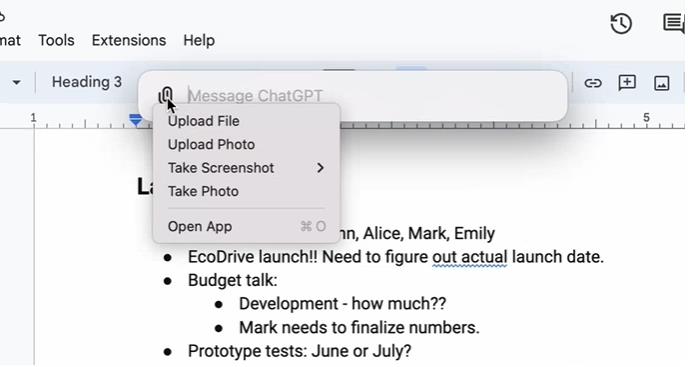Choose Take Photo menu entry
688x367 pixels.
203,191
